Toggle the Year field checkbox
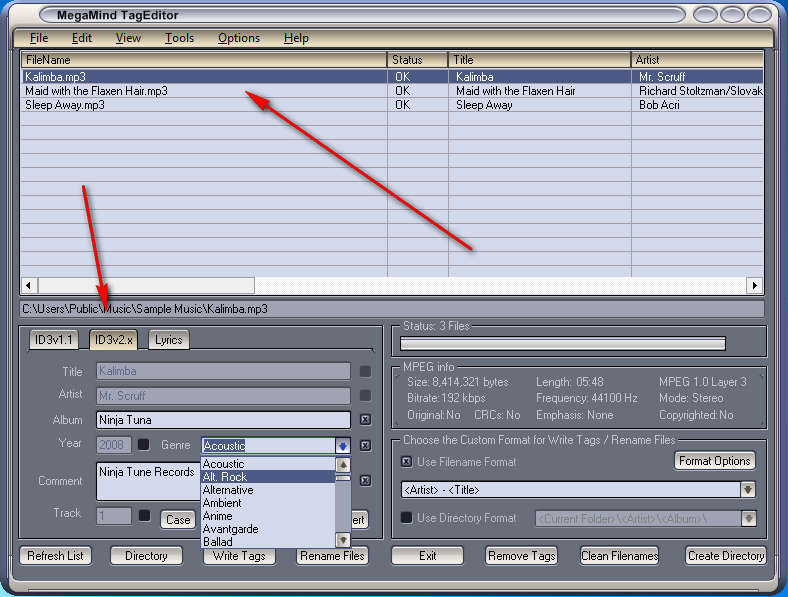Viewport: 788px width, 597px height. click(x=144, y=444)
